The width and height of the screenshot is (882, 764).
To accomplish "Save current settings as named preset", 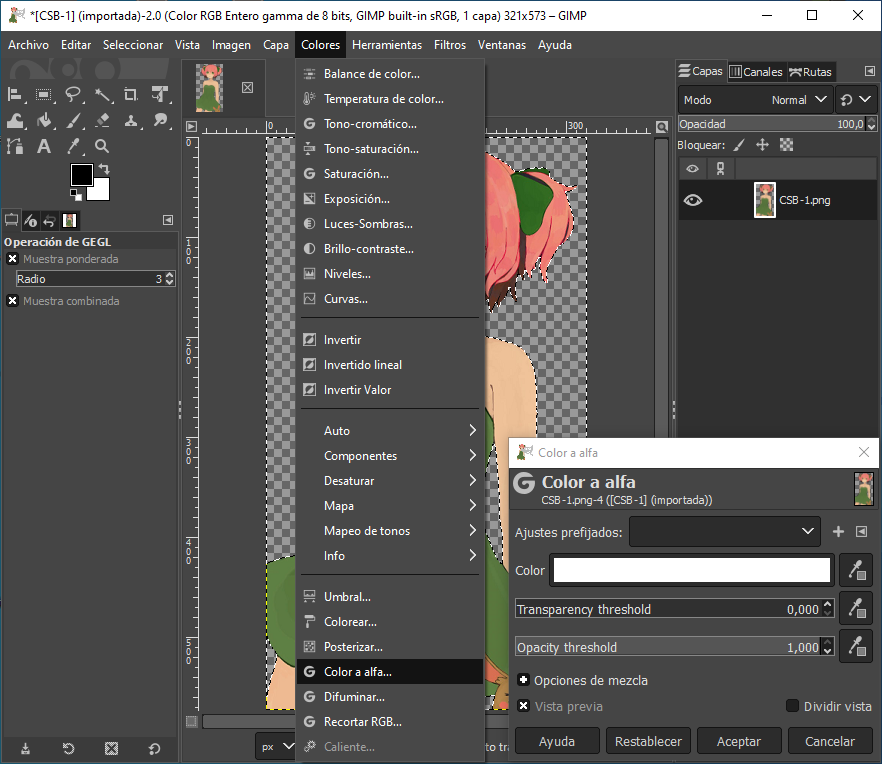I will pyautogui.click(x=838, y=532).
